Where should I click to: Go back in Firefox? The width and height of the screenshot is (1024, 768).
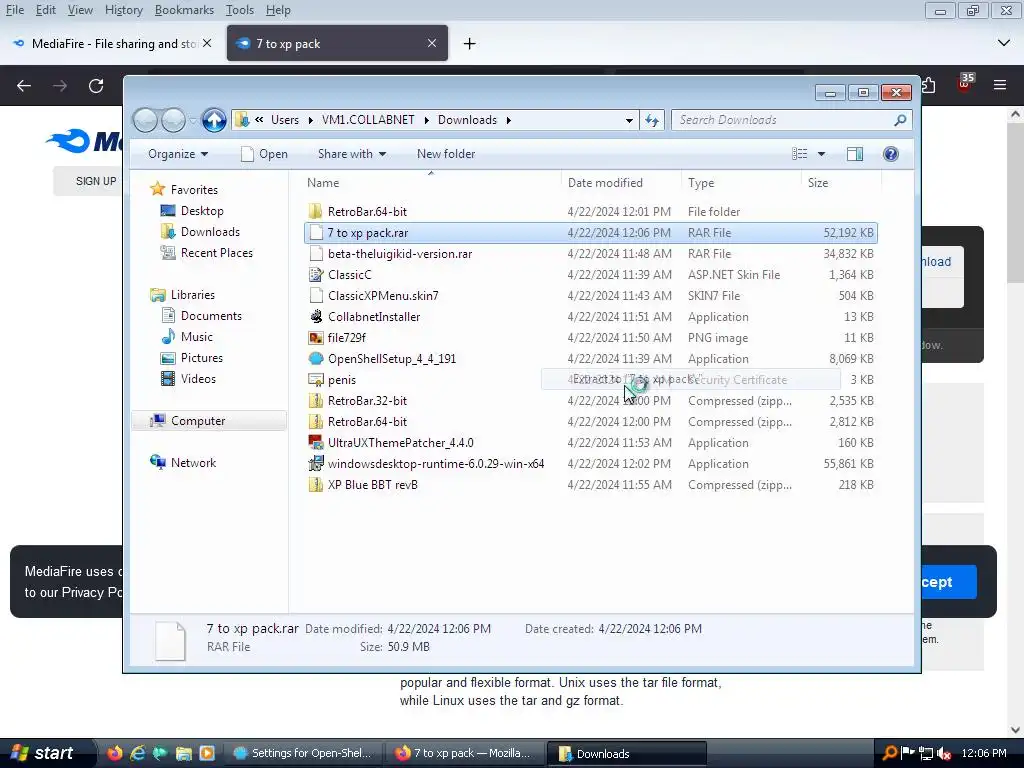click(x=24, y=86)
